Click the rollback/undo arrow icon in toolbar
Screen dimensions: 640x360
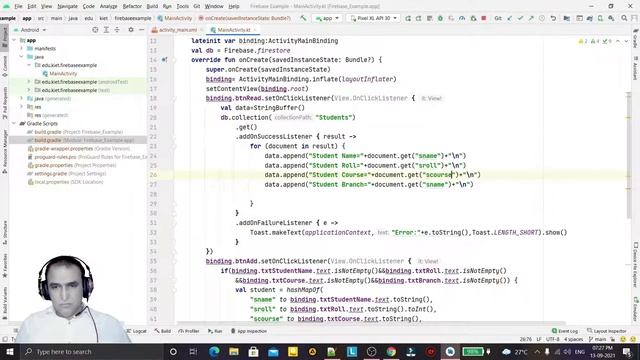point(553,18)
